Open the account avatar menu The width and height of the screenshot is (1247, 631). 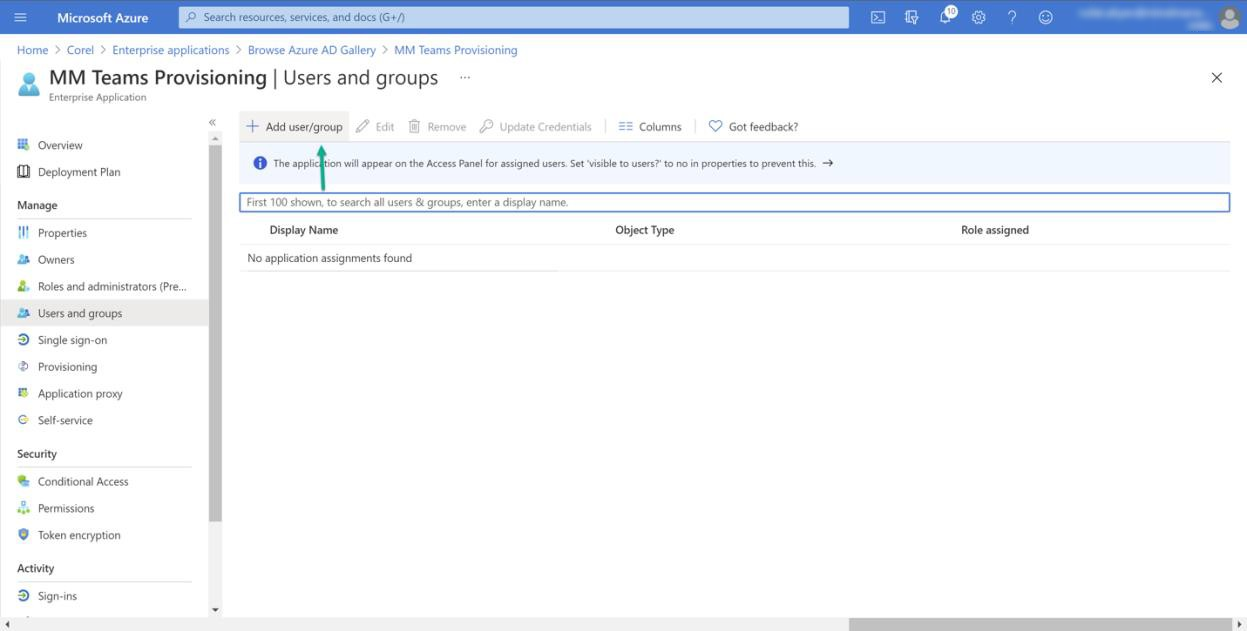pyautogui.click(x=1230, y=17)
